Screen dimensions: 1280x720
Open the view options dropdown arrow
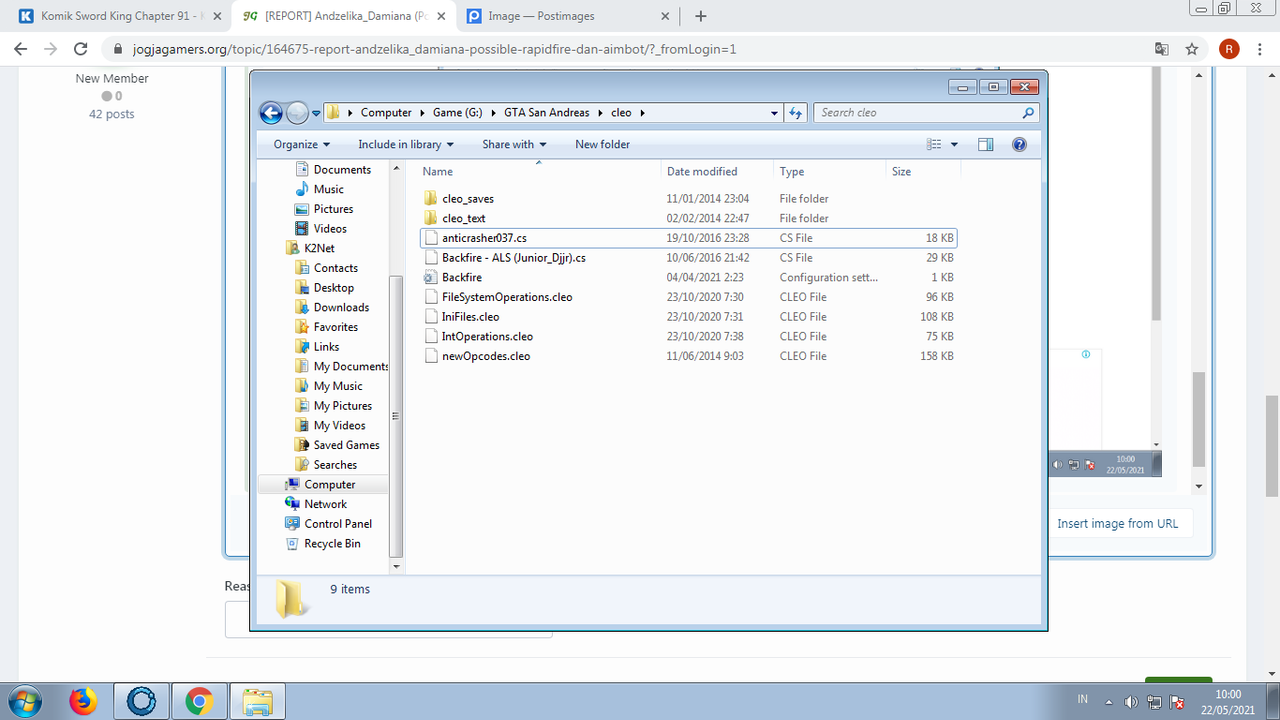tap(954, 144)
